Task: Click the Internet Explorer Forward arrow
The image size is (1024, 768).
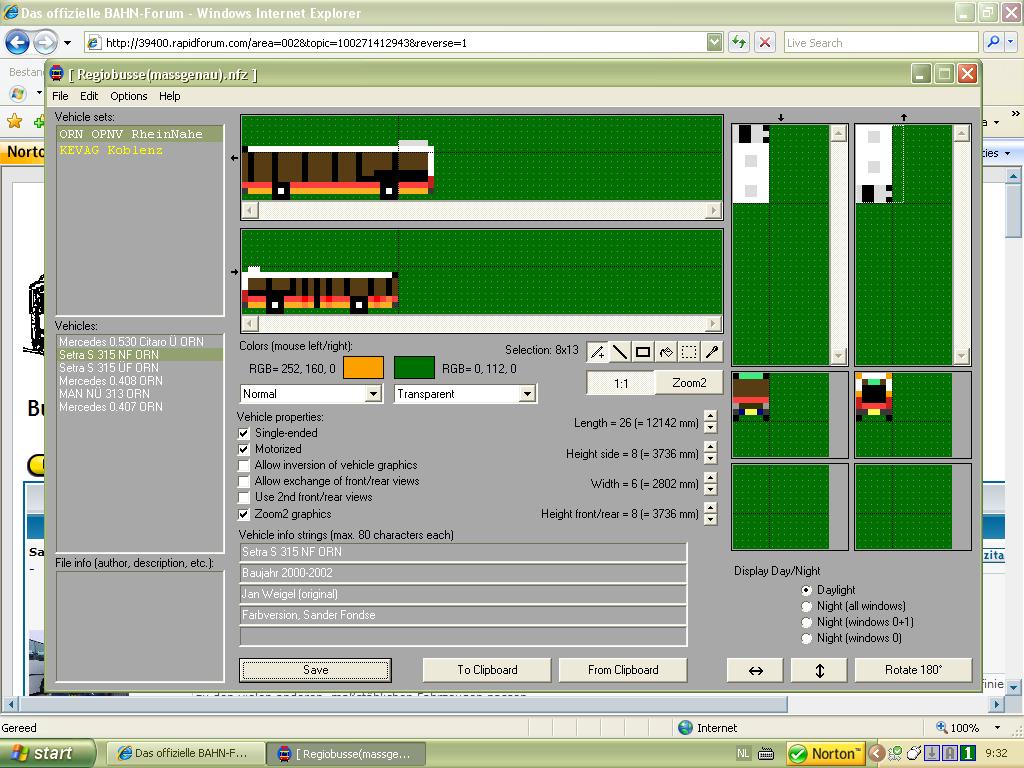Action: click(x=44, y=43)
